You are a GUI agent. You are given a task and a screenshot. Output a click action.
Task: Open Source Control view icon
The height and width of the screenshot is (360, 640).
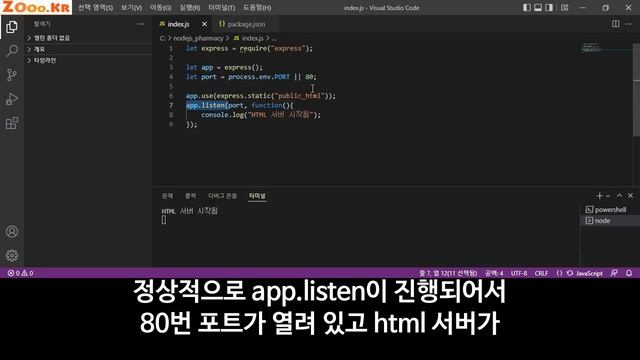tap(12, 75)
